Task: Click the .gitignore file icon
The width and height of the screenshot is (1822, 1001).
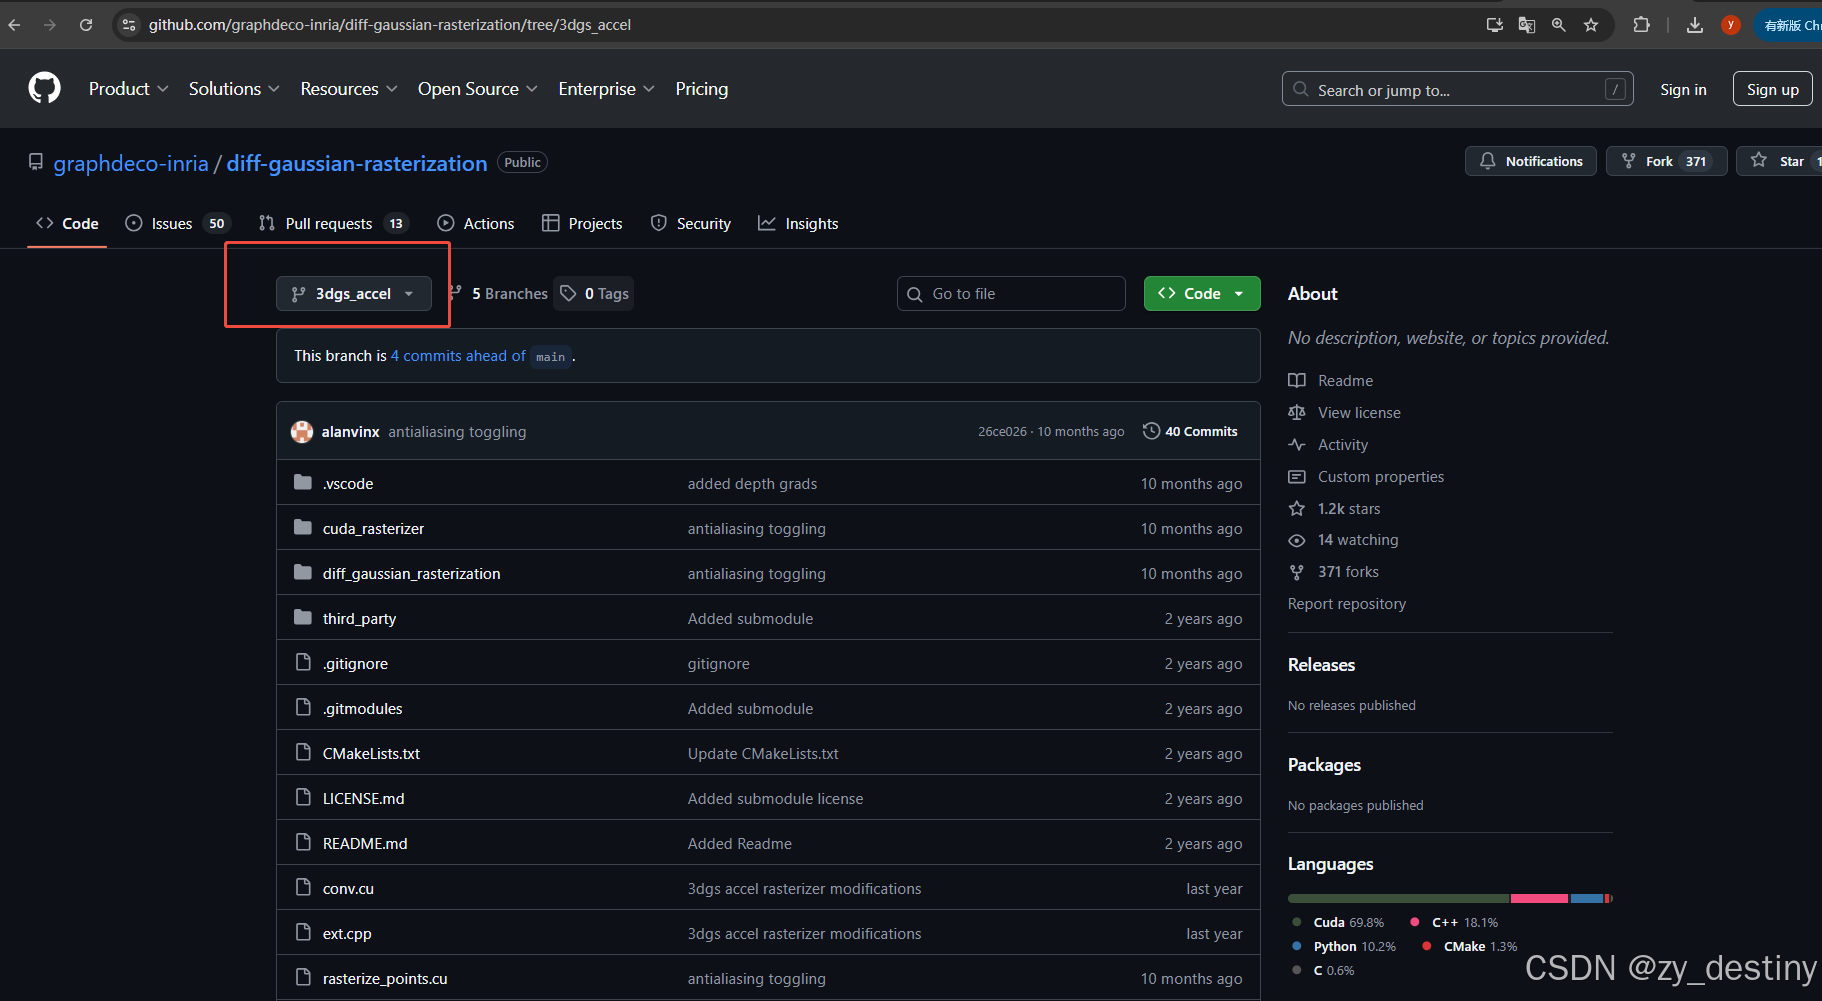Action: [x=303, y=663]
